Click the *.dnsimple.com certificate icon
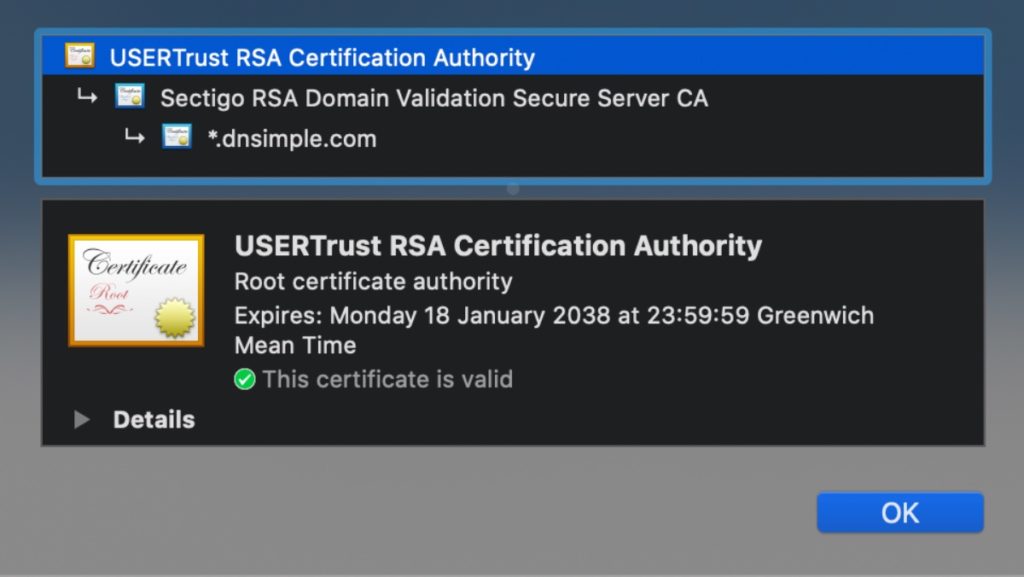This screenshot has height=577, width=1024. 177,137
